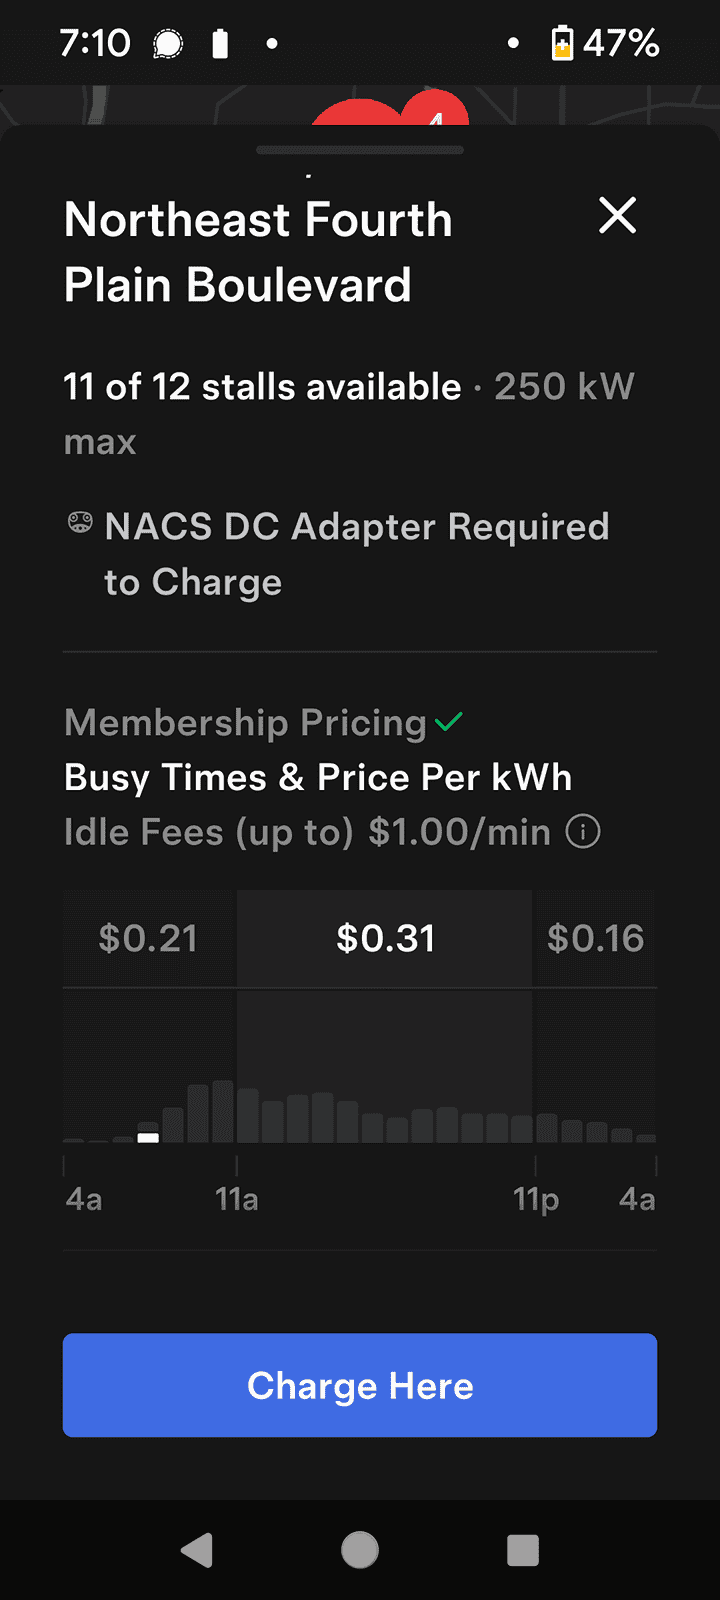Tap the 11p time axis label
The height and width of the screenshot is (1600, 720).
[x=536, y=1198]
